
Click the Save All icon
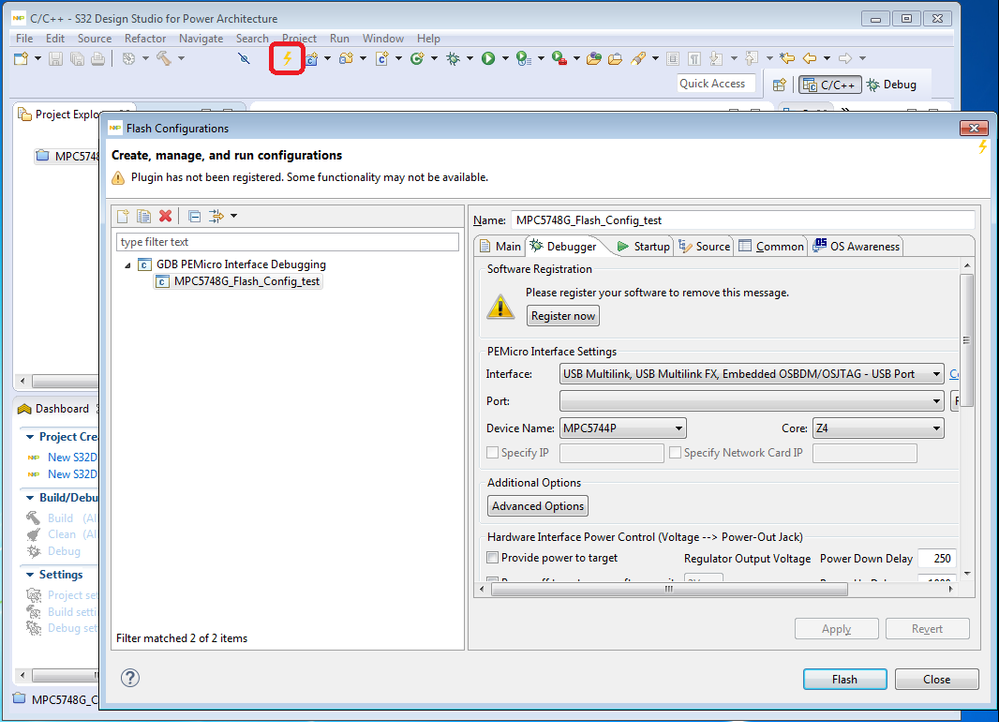[77, 59]
